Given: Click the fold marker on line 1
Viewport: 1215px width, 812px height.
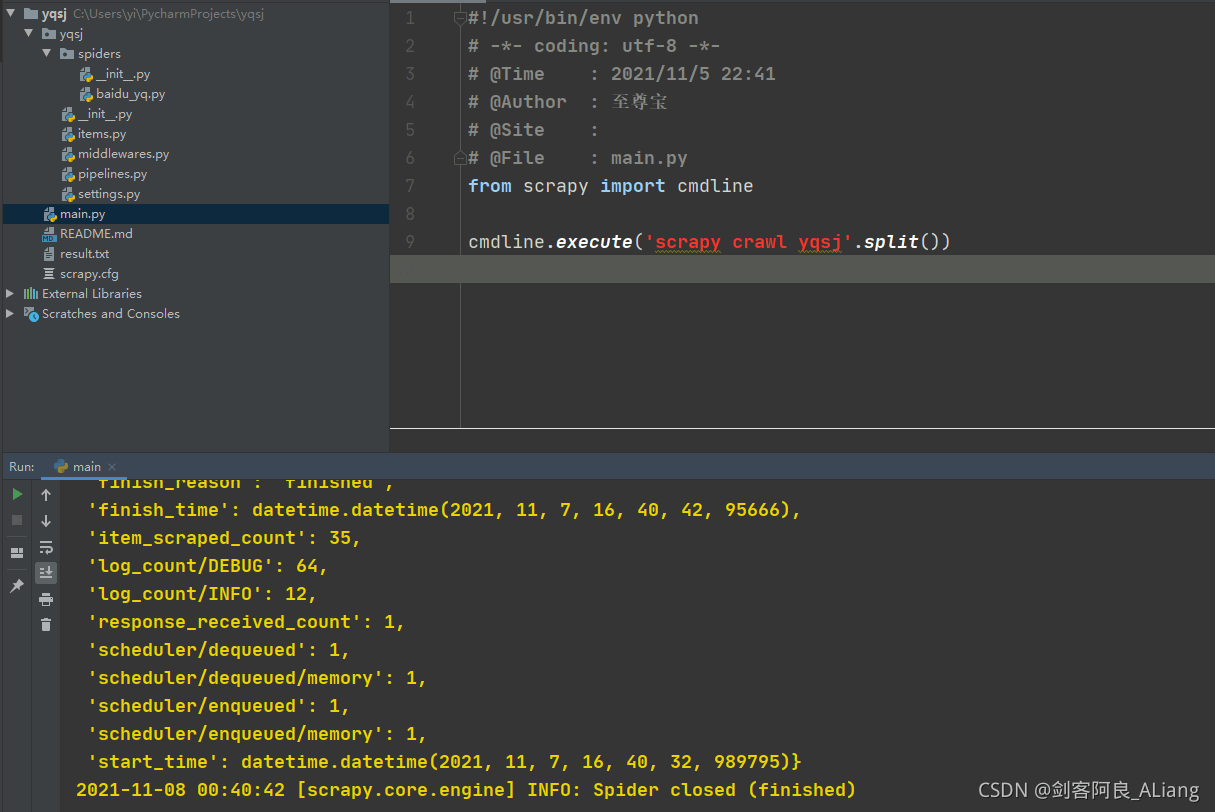Looking at the screenshot, I should coord(460,18).
